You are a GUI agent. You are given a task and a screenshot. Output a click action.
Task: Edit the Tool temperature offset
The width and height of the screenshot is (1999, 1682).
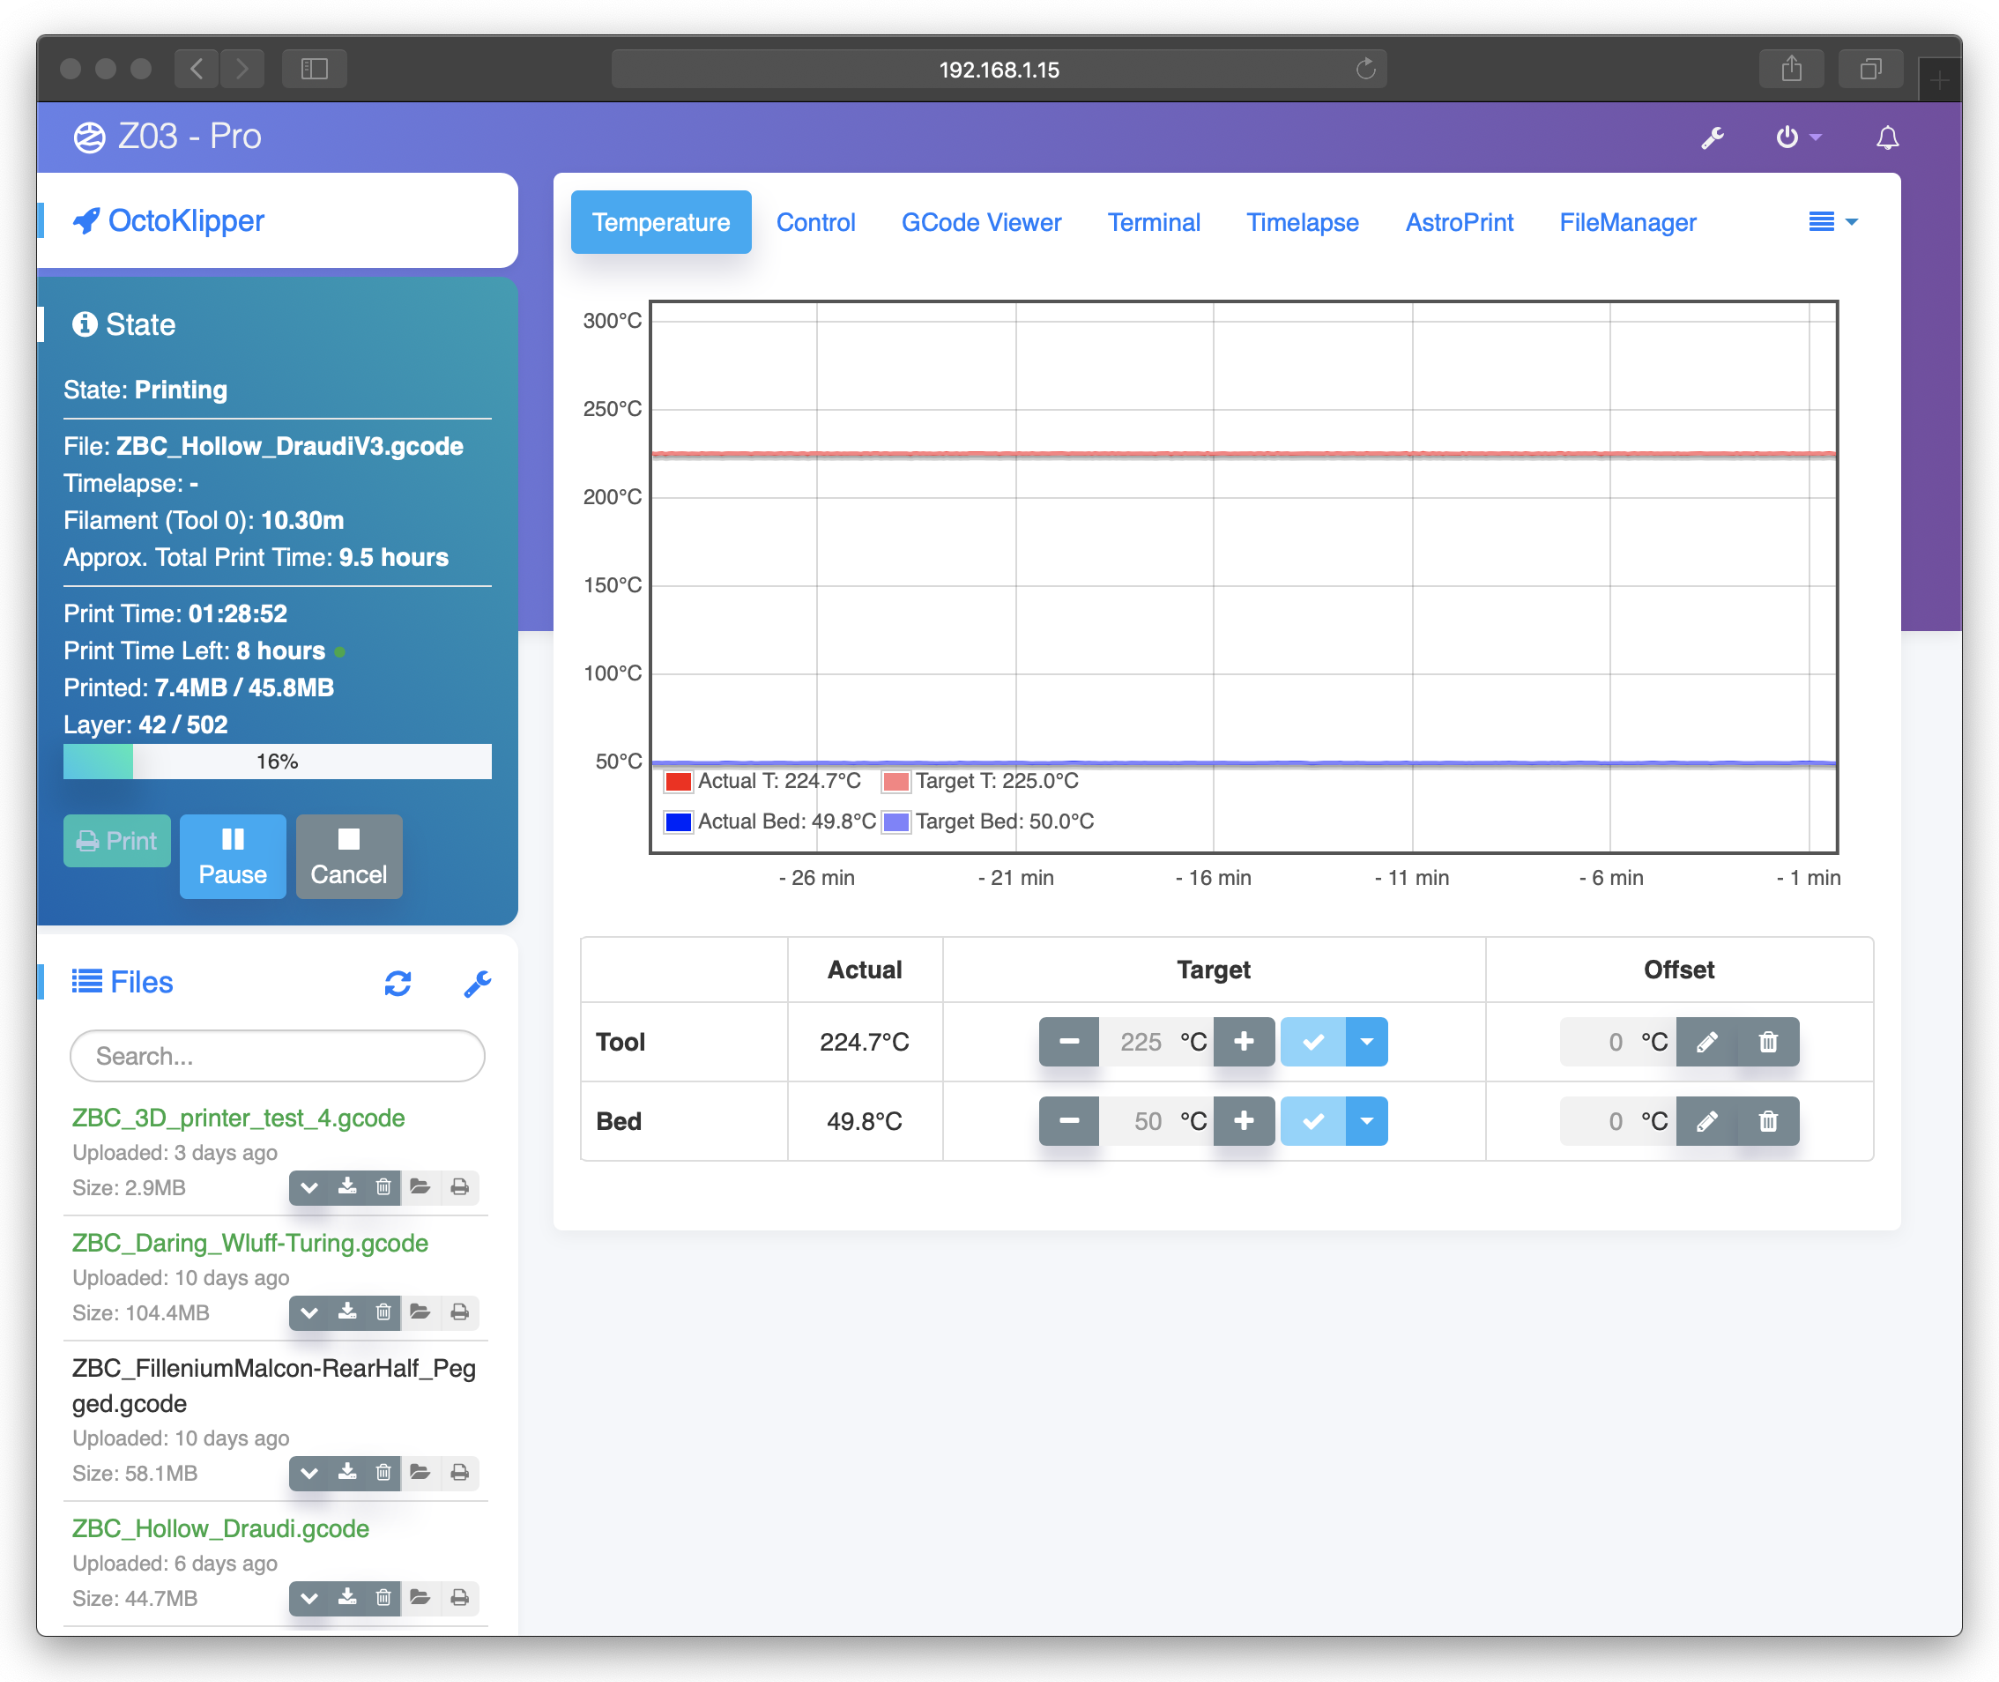pos(1707,1042)
